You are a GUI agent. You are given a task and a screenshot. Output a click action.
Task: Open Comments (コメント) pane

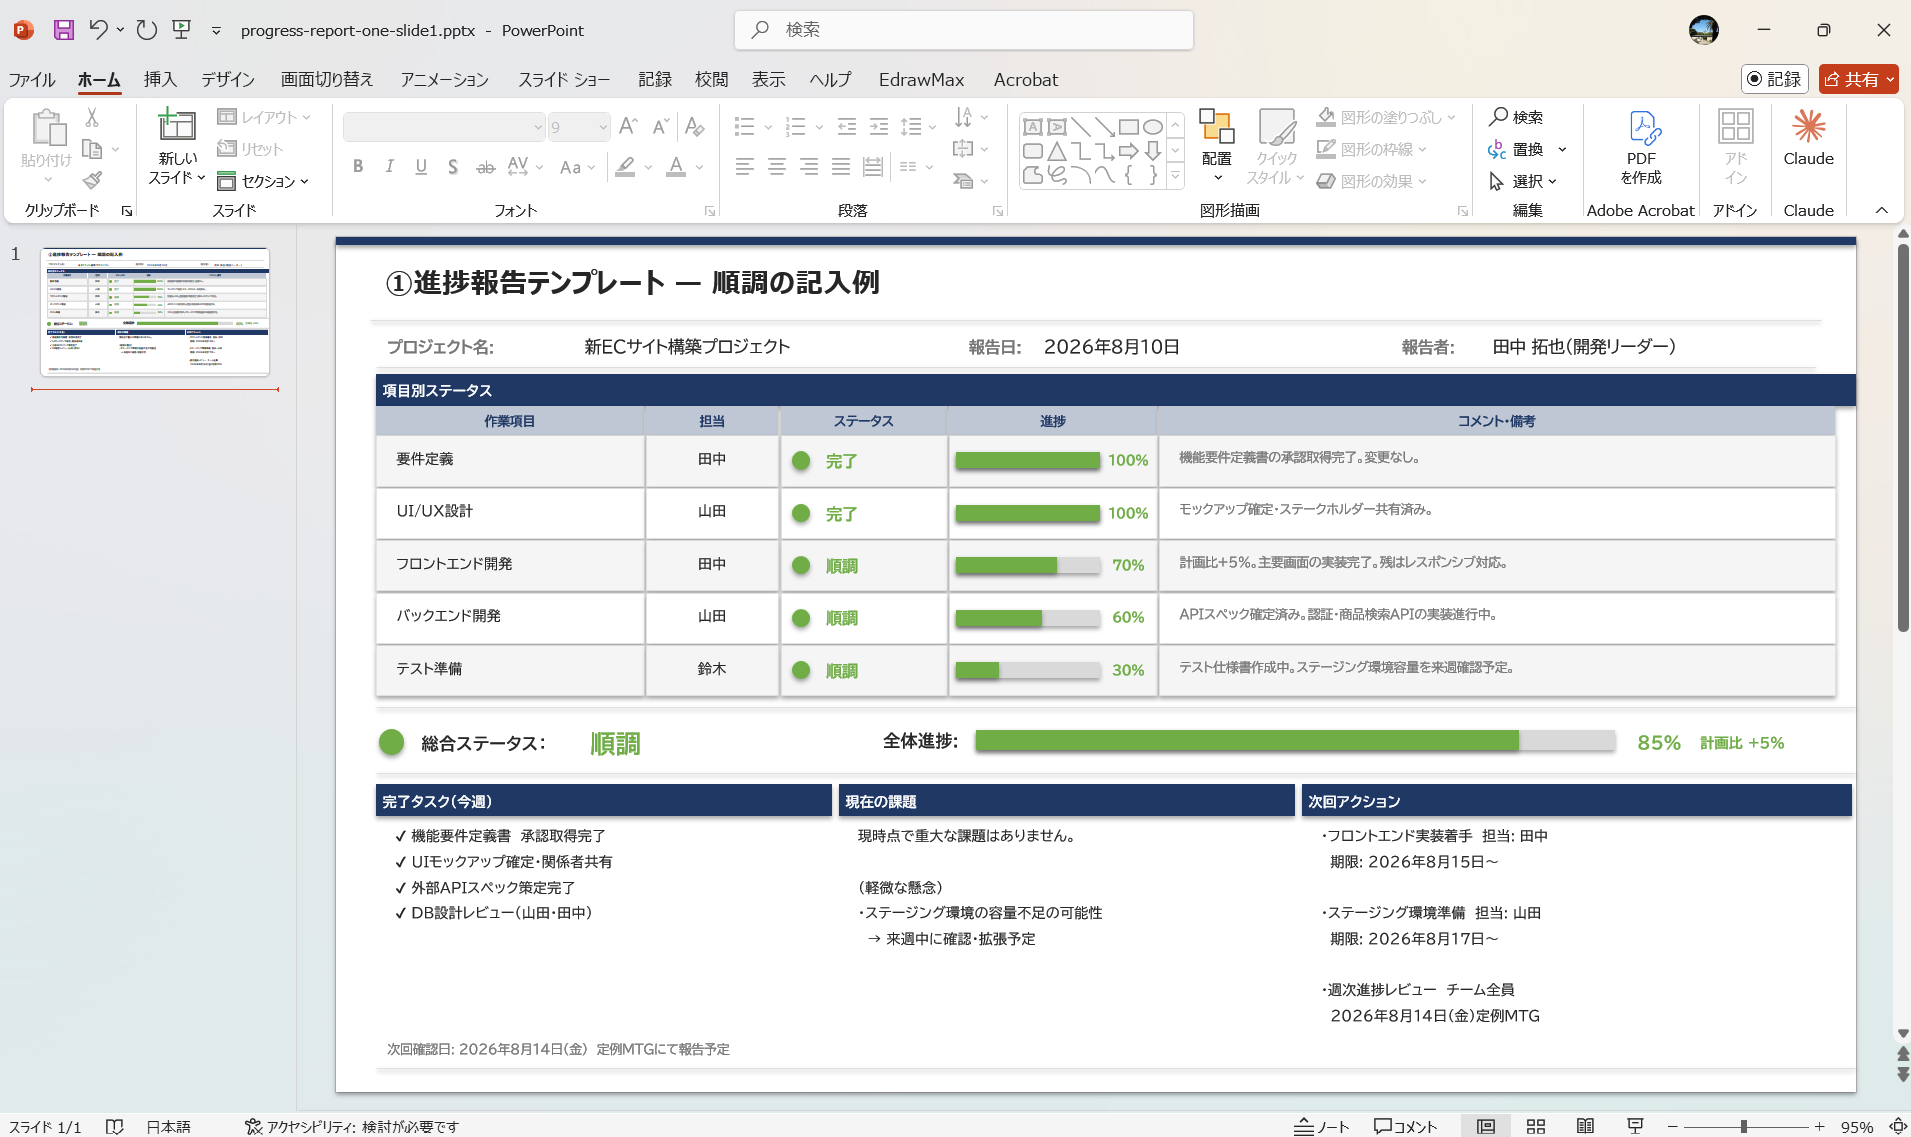[1405, 1126]
